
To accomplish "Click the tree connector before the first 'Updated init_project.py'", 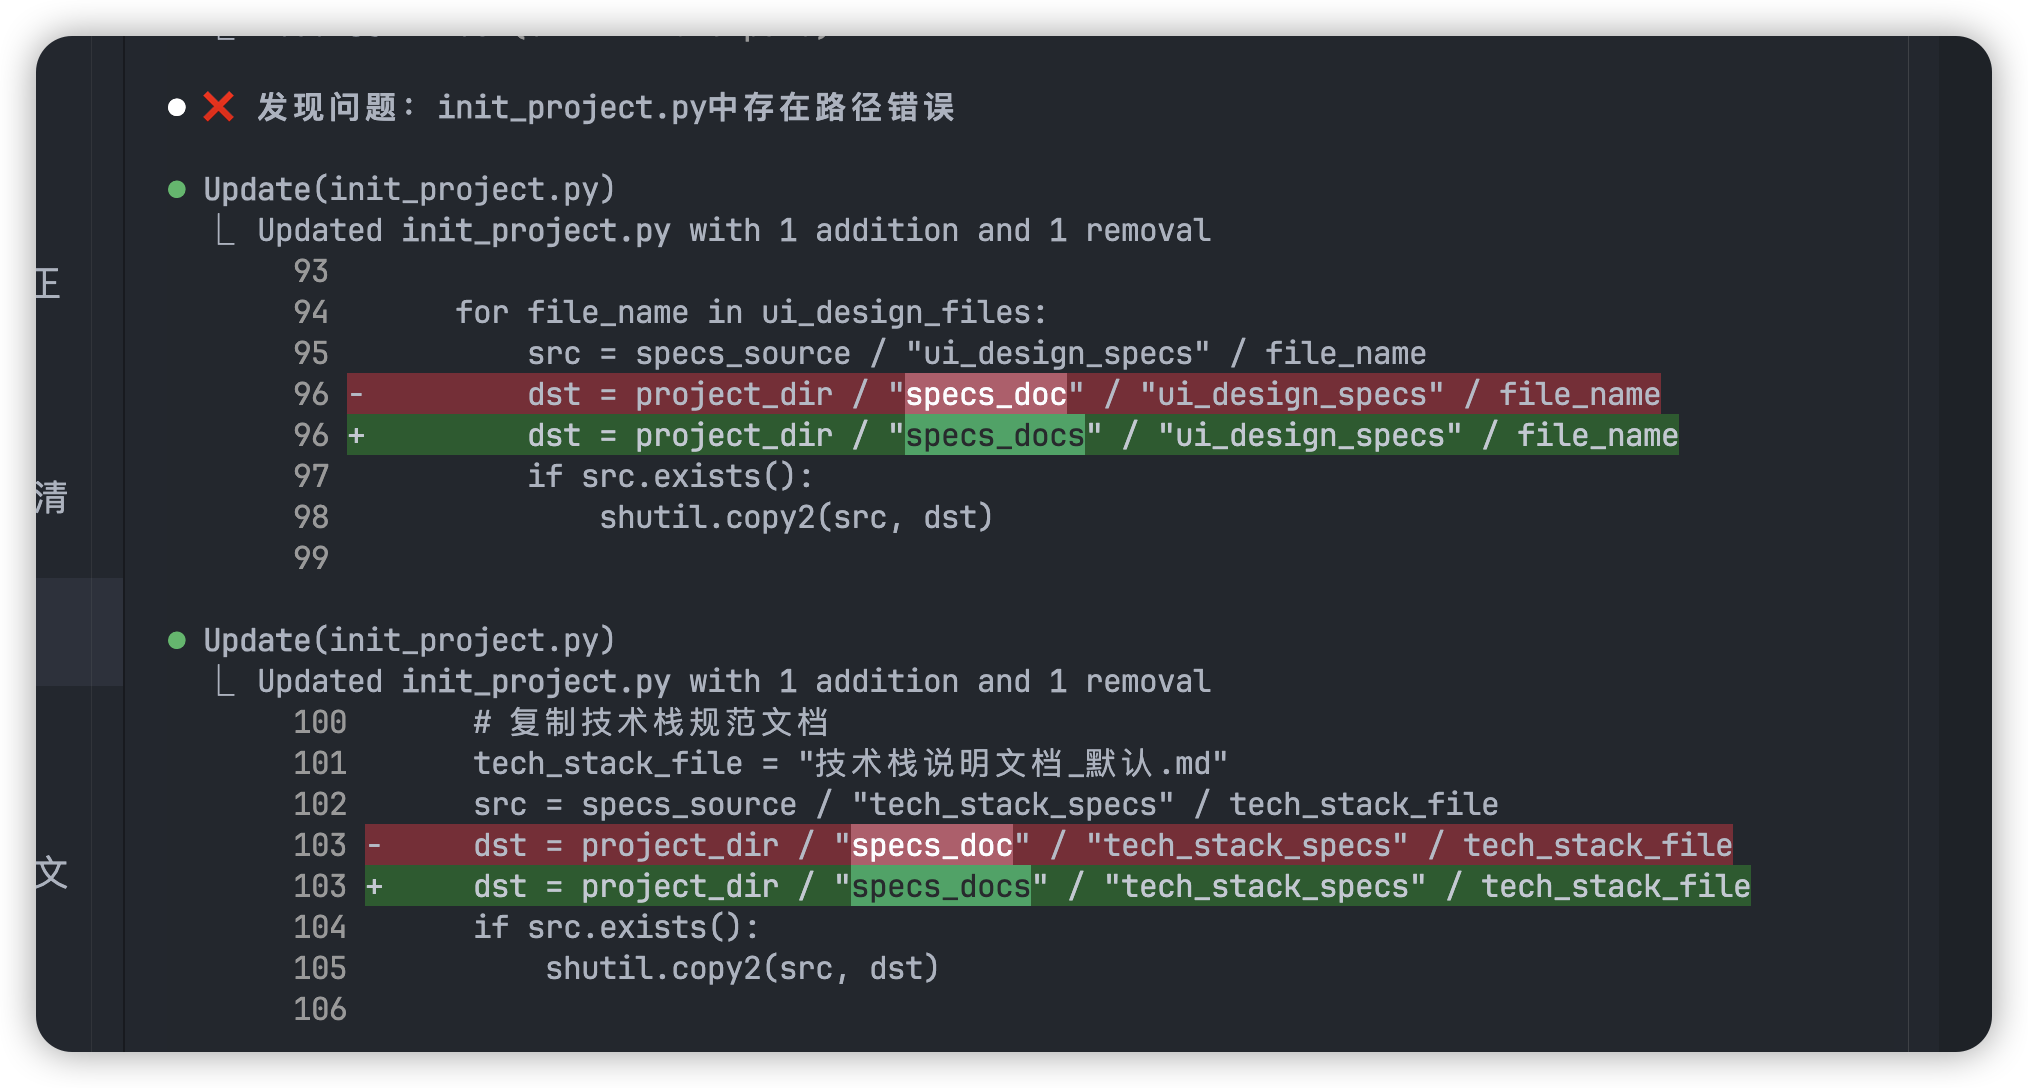I will [x=226, y=231].
